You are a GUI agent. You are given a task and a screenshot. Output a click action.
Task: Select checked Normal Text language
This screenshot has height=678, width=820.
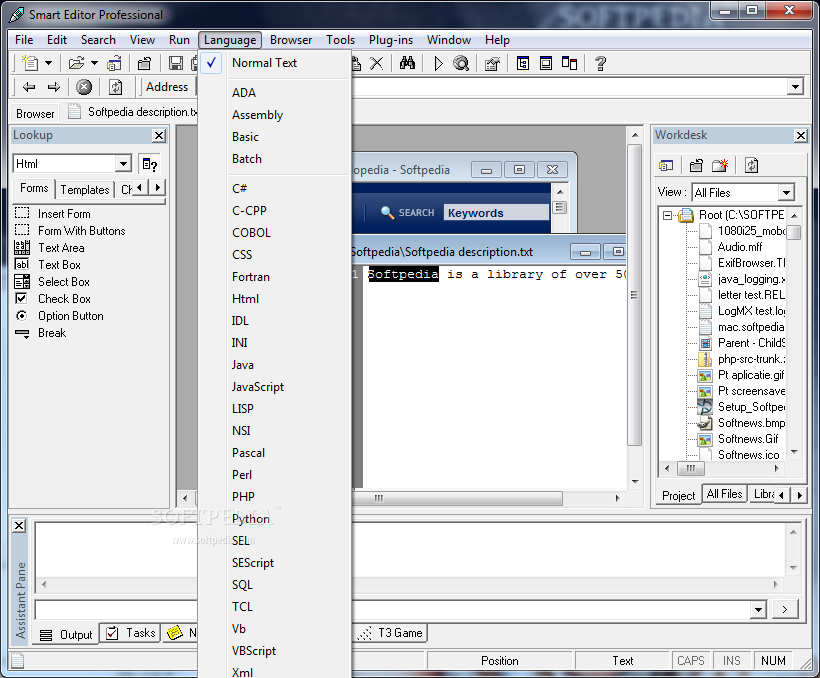pos(274,63)
